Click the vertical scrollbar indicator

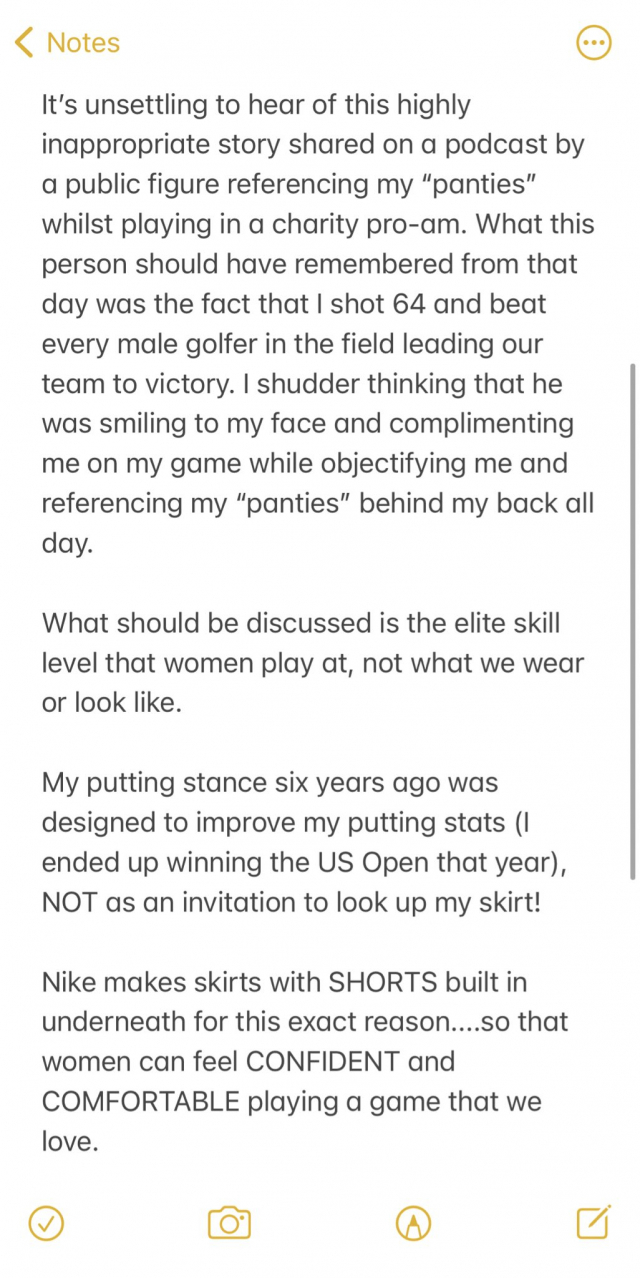[x=631, y=620]
